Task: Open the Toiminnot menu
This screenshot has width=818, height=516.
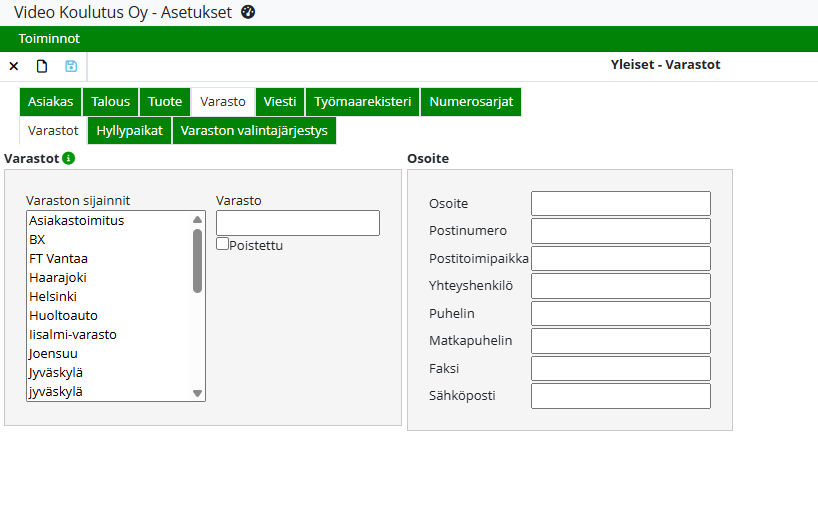Action: point(49,39)
